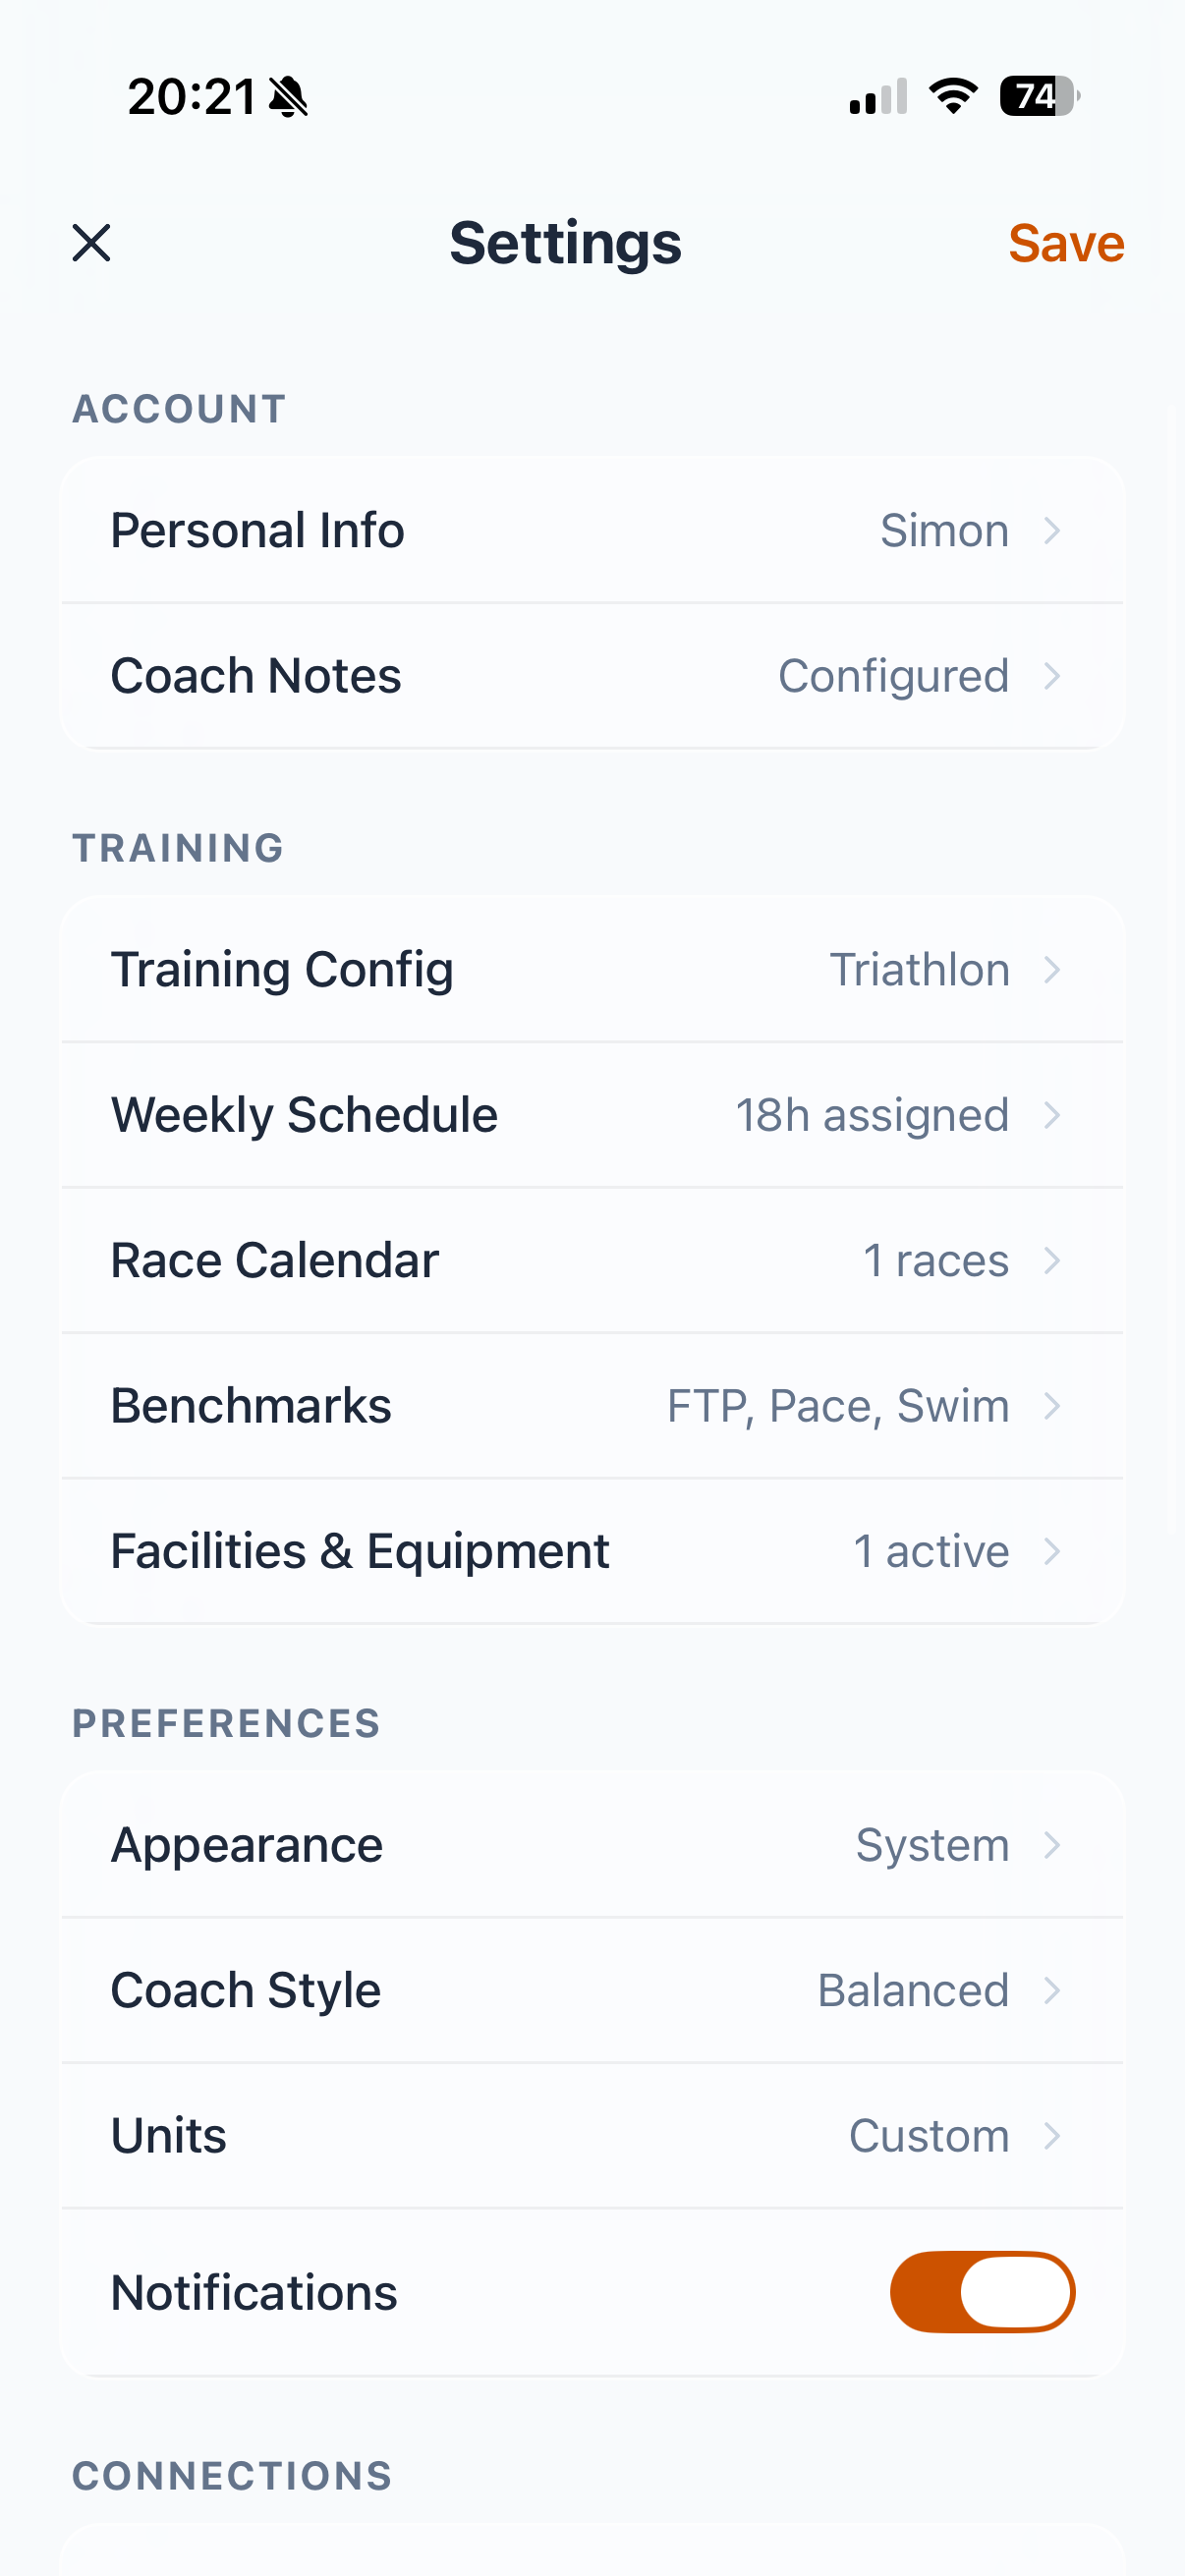Tap the Save button
The image size is (1185, 2576).
pos(1065,243)
